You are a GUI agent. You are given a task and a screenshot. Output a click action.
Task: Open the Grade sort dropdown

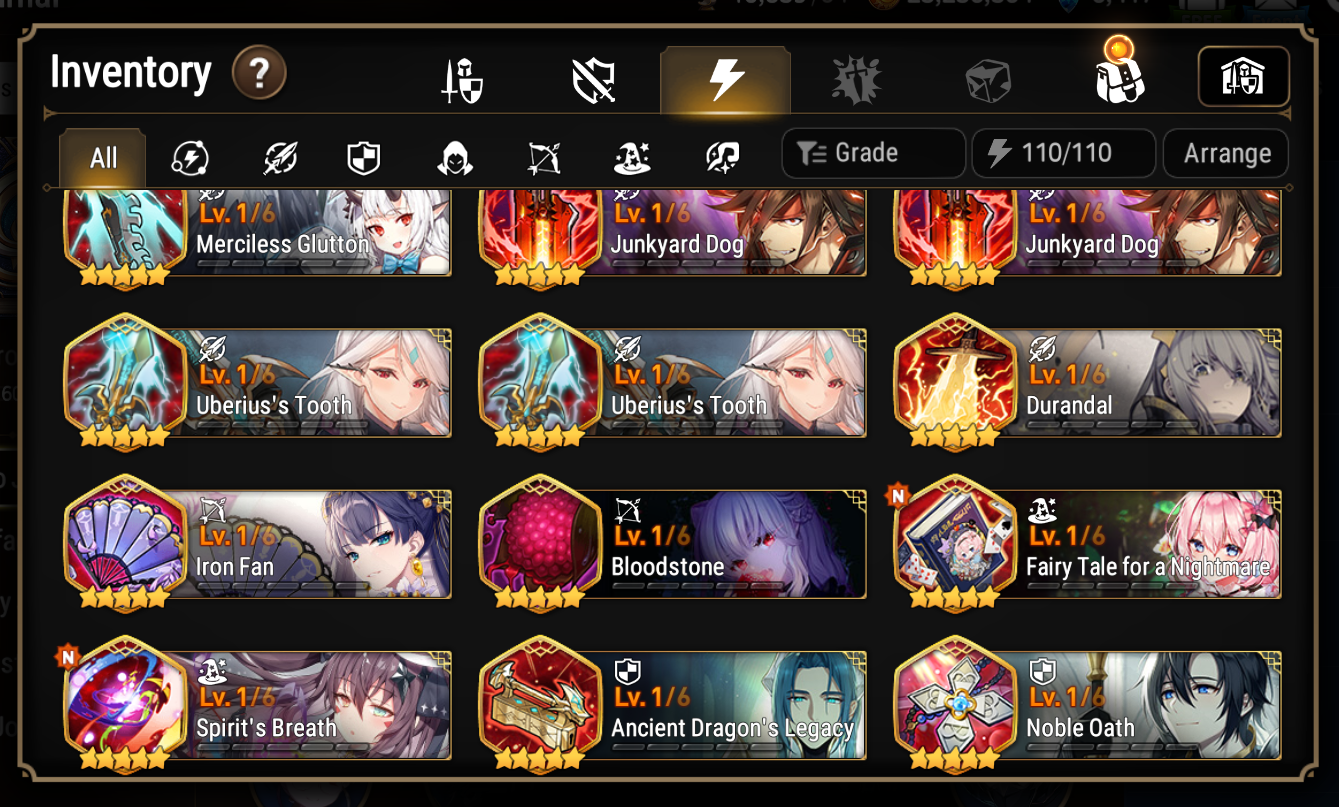pos(874,153)
